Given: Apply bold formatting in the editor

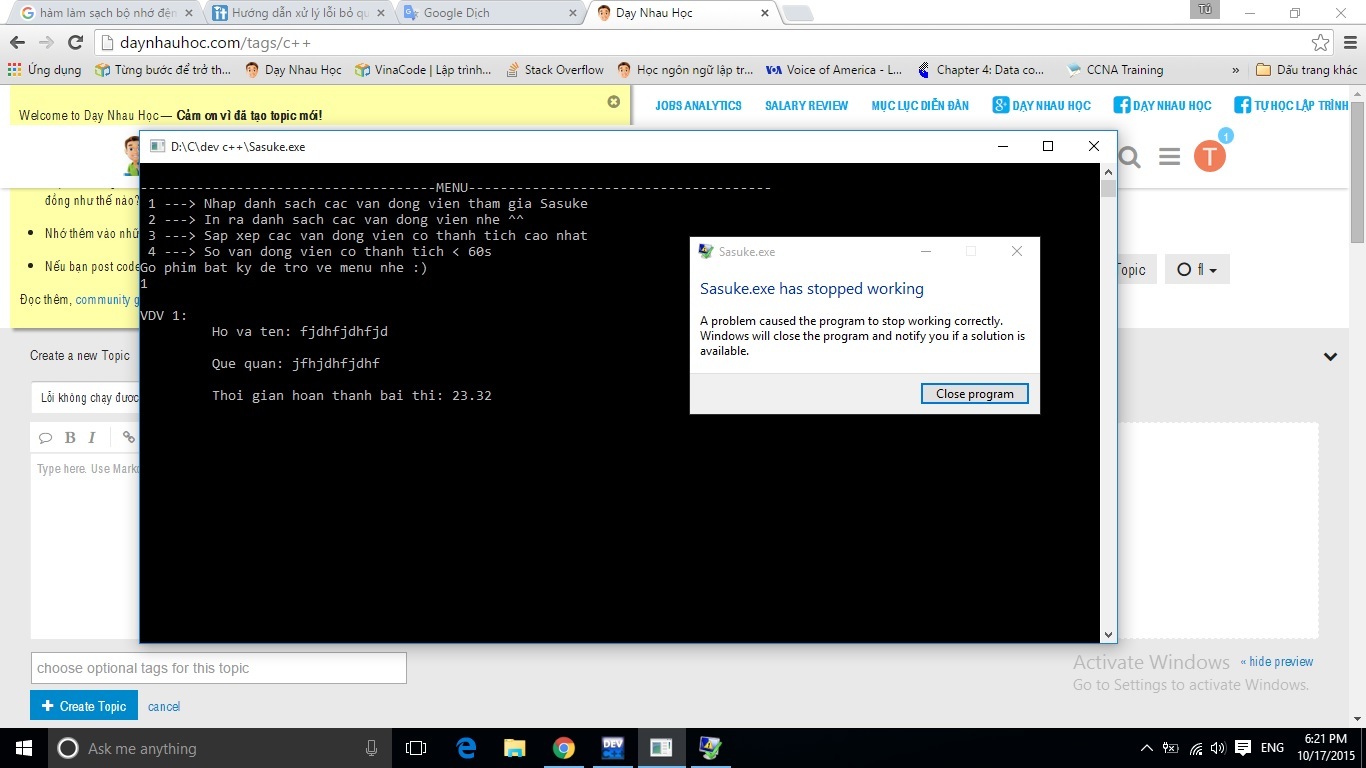Looking at the screenshot, I should point(70,437).
